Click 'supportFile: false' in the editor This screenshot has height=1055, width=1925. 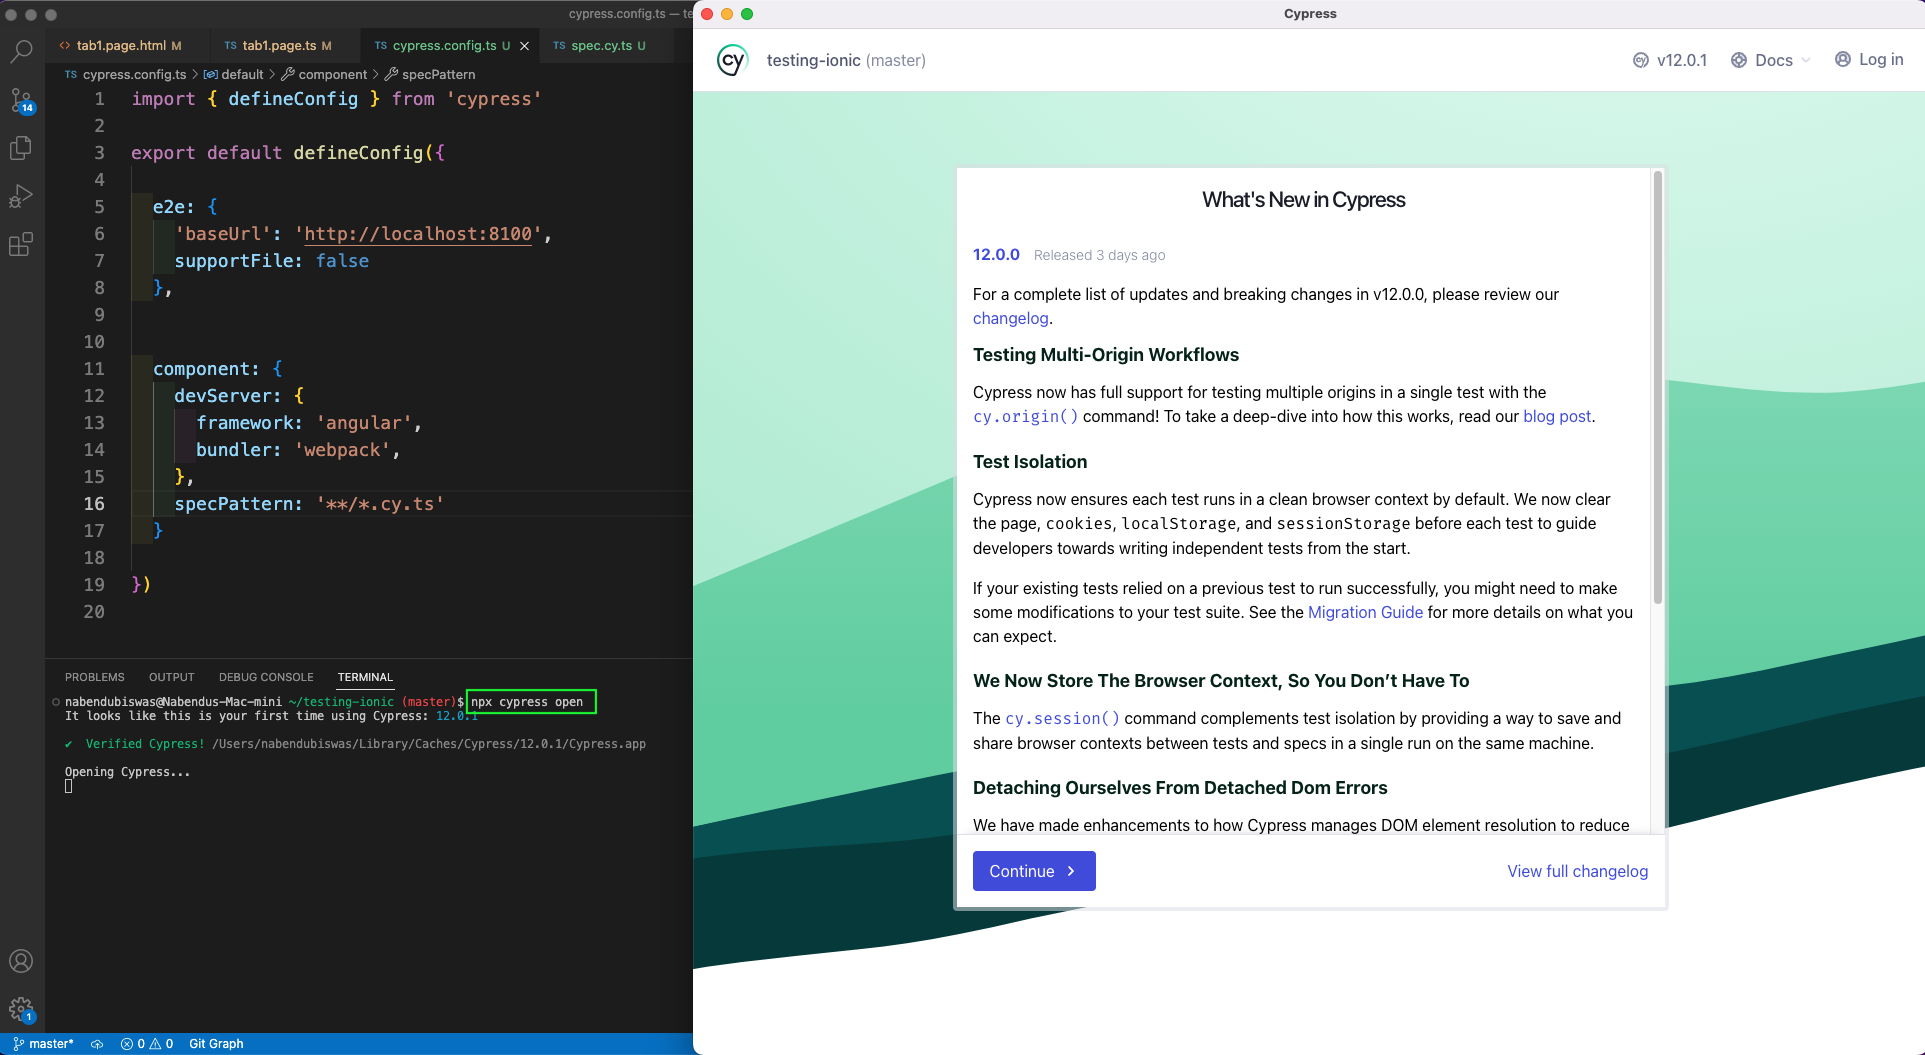click(x=272, y=261)
